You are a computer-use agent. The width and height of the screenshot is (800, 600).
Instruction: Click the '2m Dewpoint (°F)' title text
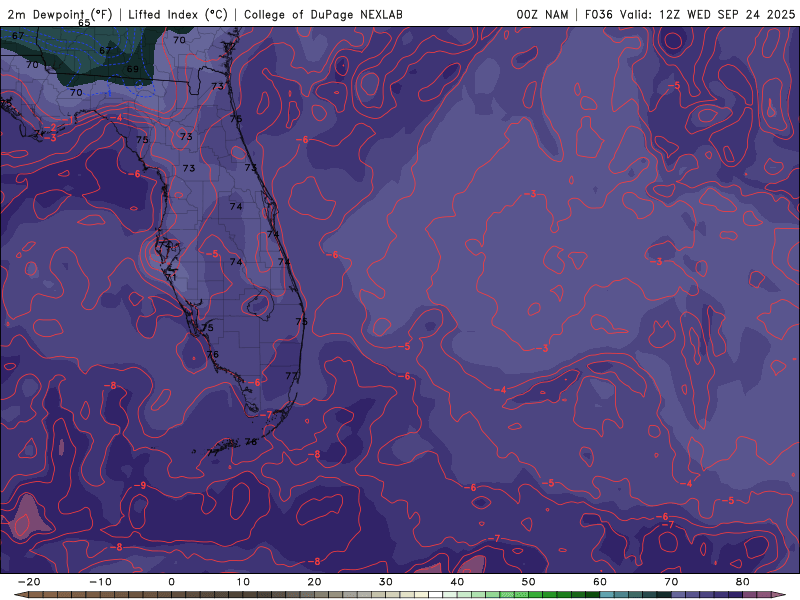pyautogui.click(x=60, y=14)
